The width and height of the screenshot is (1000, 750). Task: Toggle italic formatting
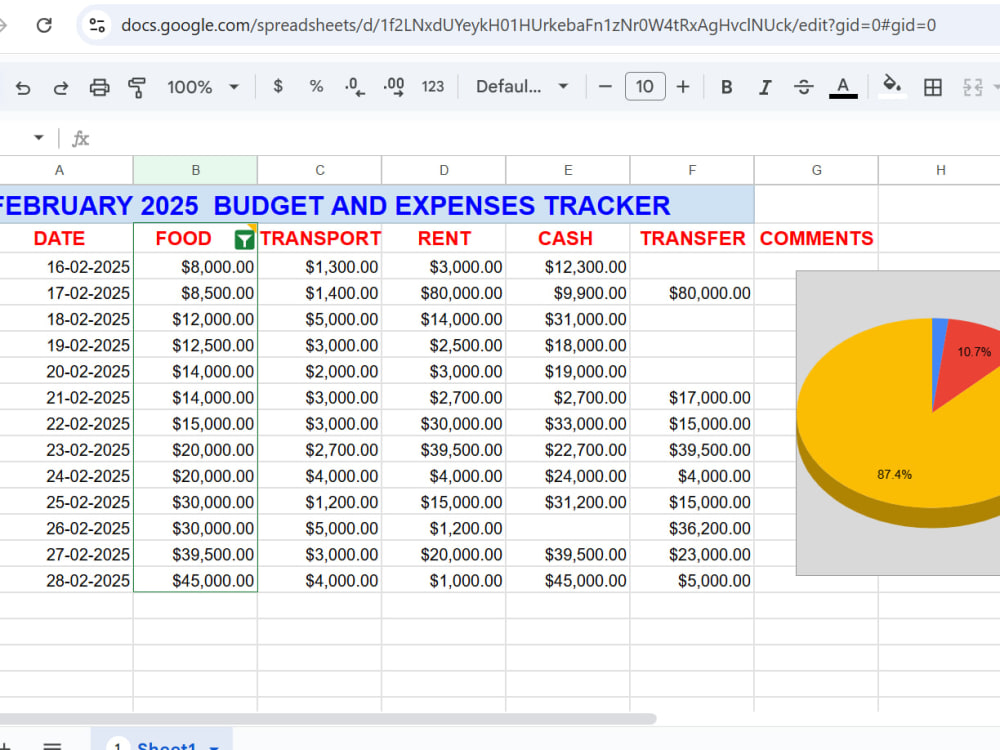(x=765, y=87)
